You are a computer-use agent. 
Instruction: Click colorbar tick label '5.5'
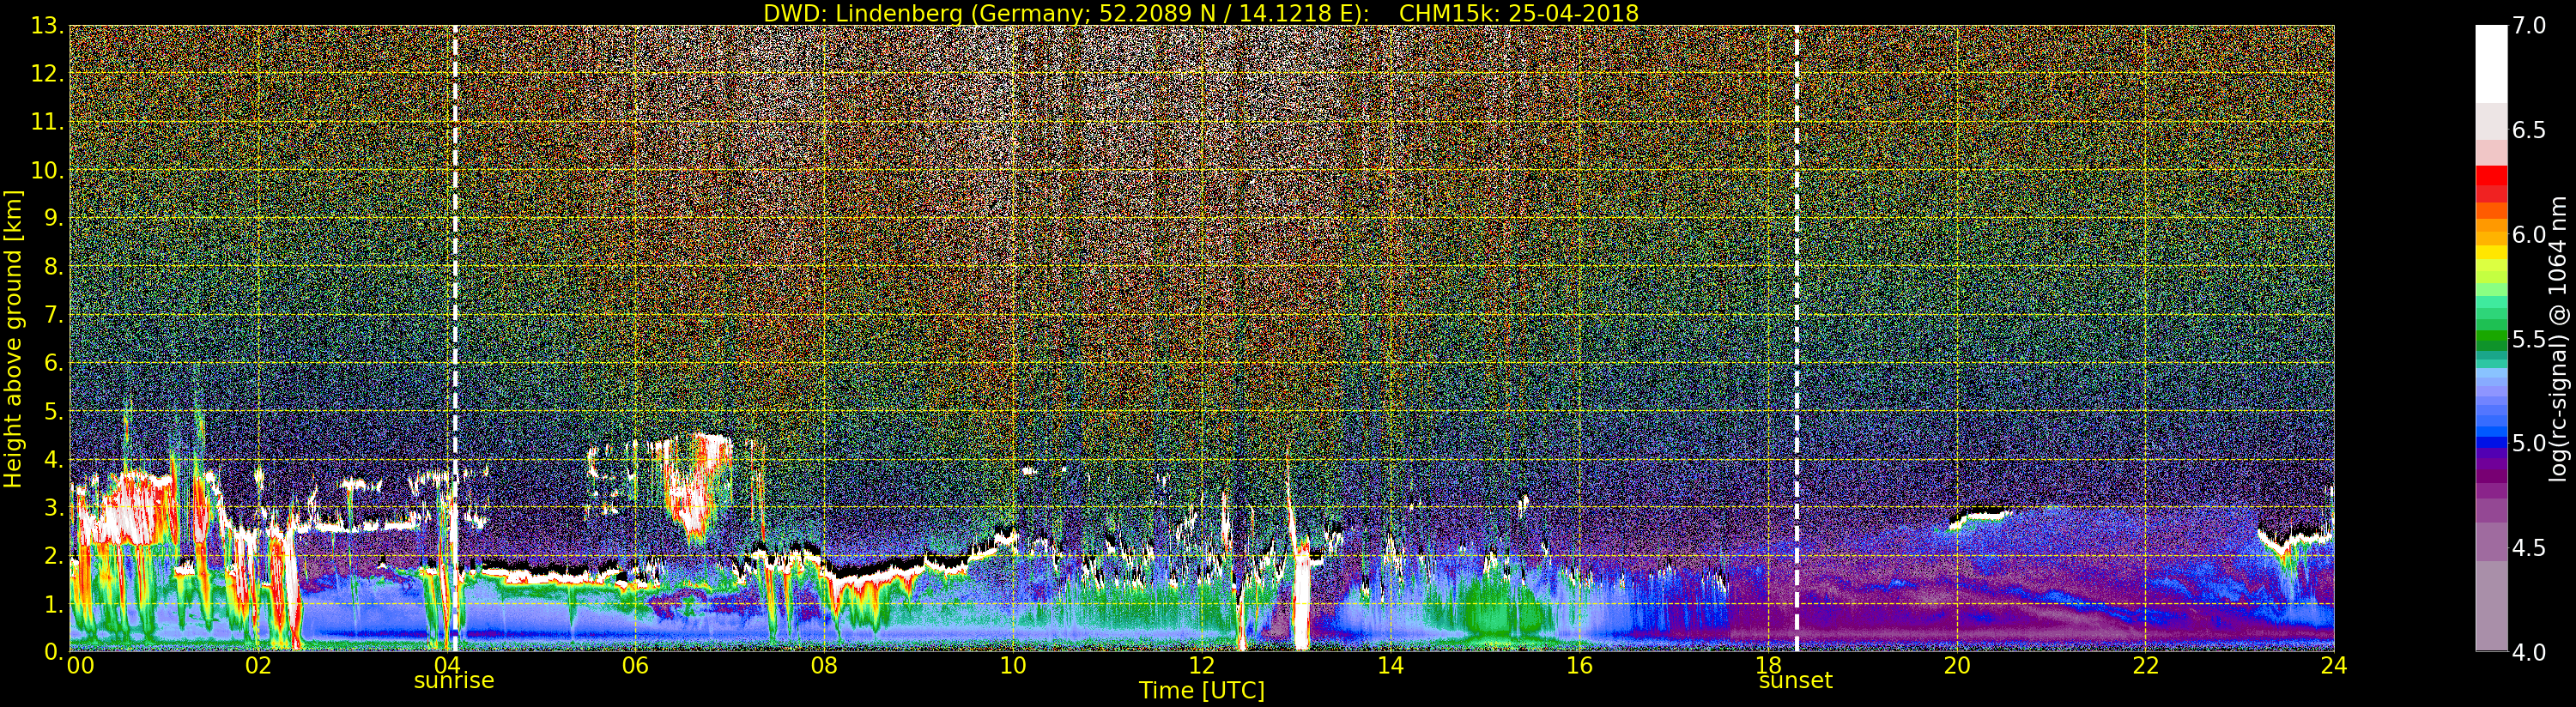tap(2529, 339)
